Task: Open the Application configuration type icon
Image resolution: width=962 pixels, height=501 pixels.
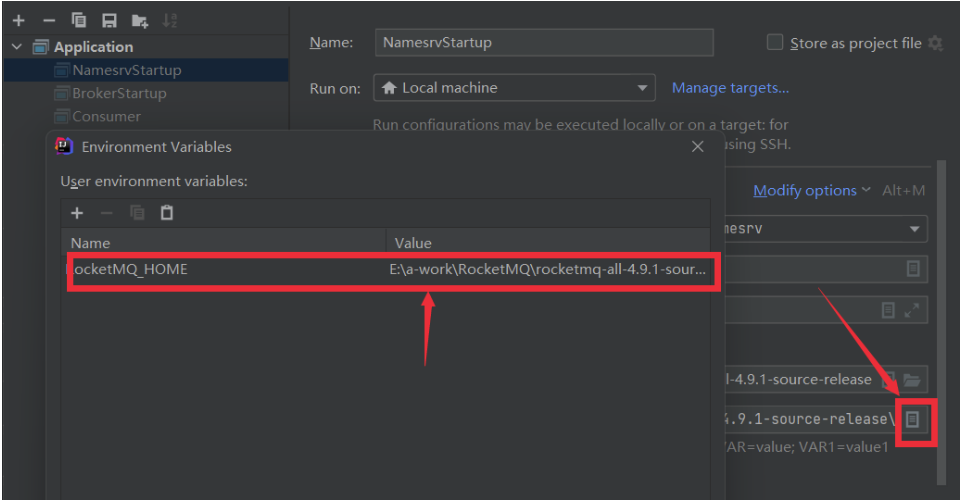Action: coord(40,47)
